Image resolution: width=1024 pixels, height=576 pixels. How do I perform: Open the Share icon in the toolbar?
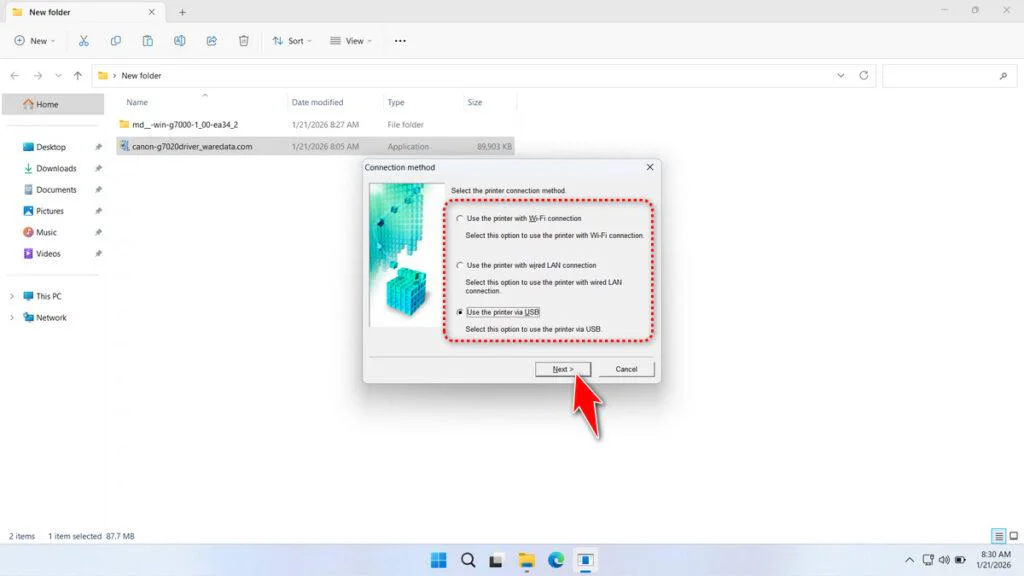coord(211,40)
